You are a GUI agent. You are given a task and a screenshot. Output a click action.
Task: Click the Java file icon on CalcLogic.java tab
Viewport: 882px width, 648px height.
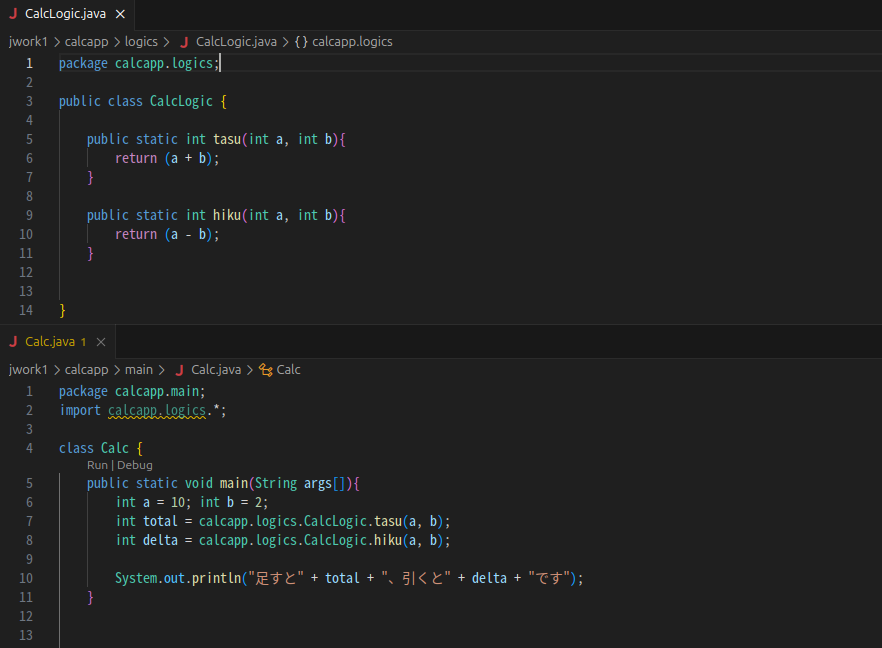point(14,14)
